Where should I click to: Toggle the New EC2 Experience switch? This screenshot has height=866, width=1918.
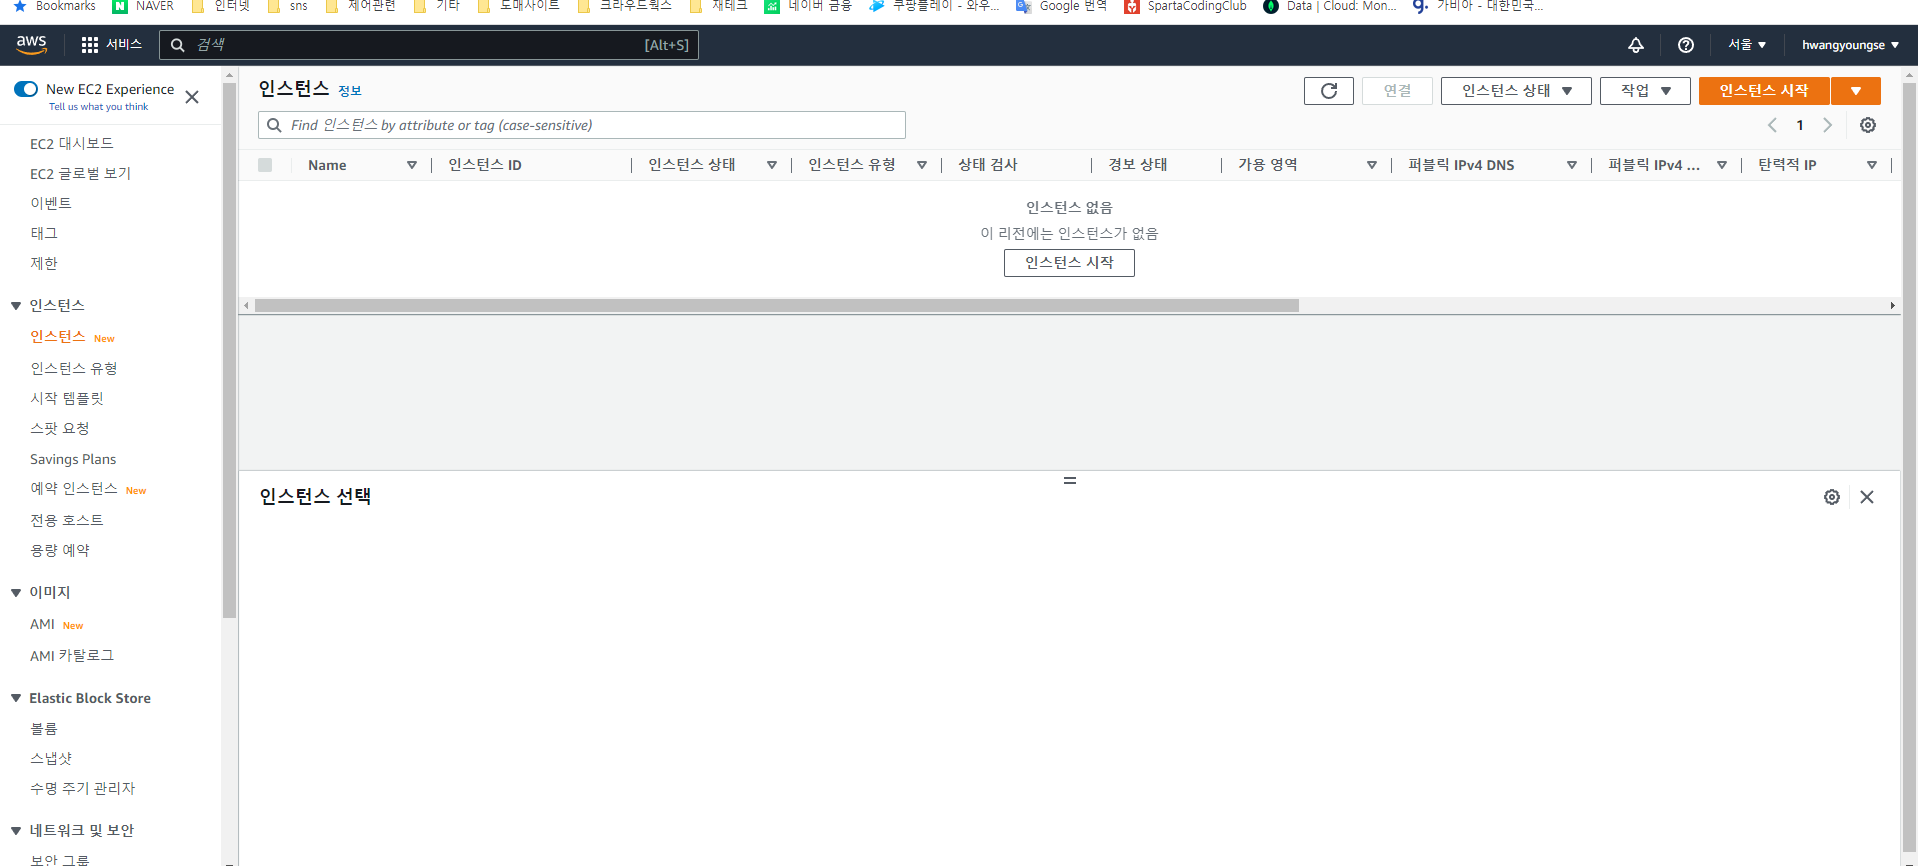point(26,89)
